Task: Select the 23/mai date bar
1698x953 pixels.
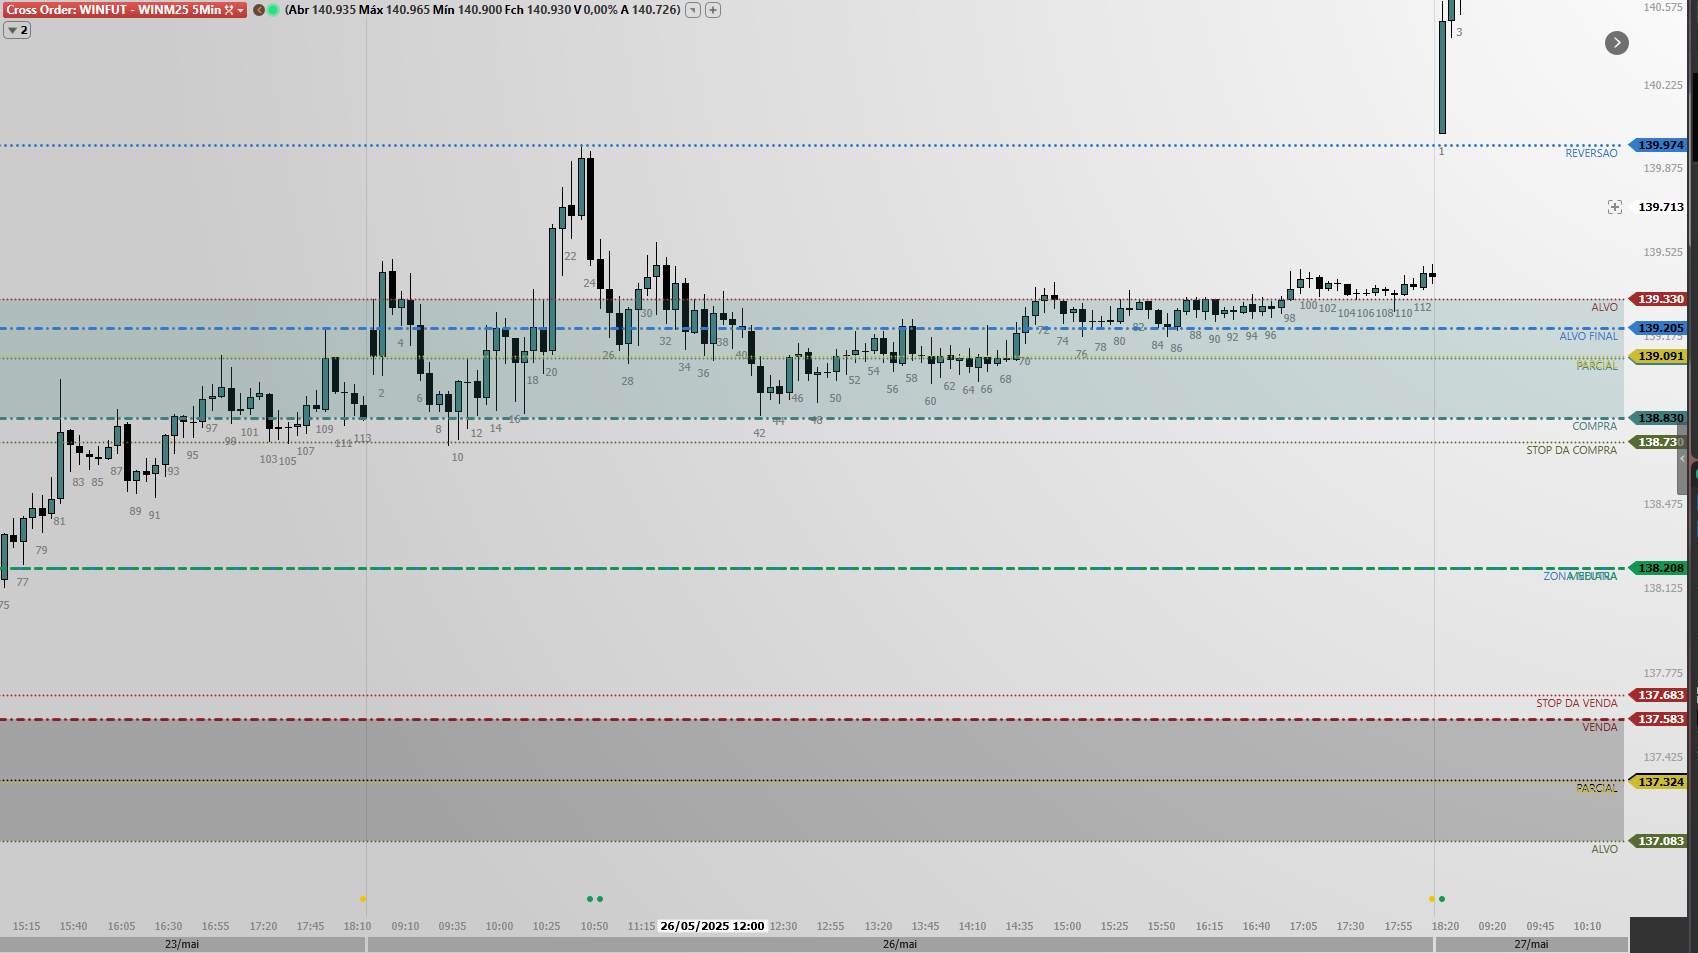Action: tap(182, 944)
